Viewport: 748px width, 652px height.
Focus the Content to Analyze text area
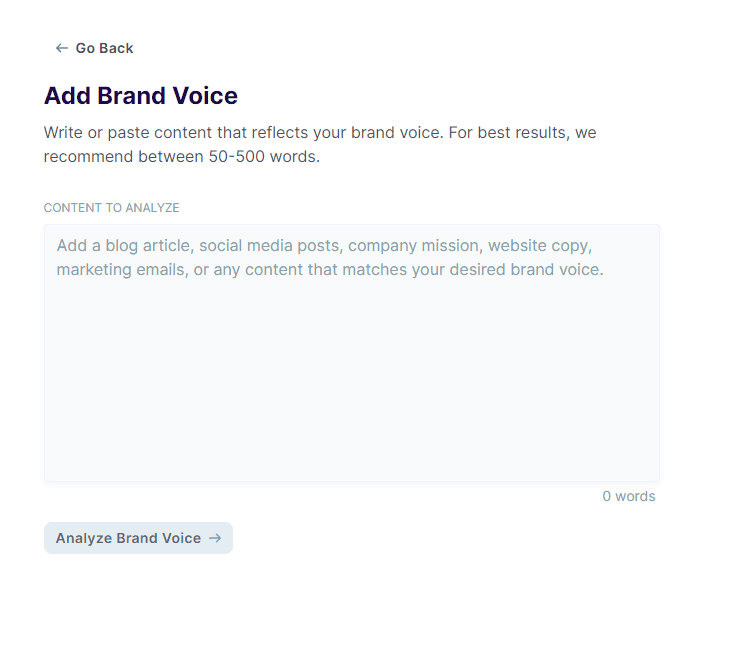pyautogui.click(x=351, y=380)
